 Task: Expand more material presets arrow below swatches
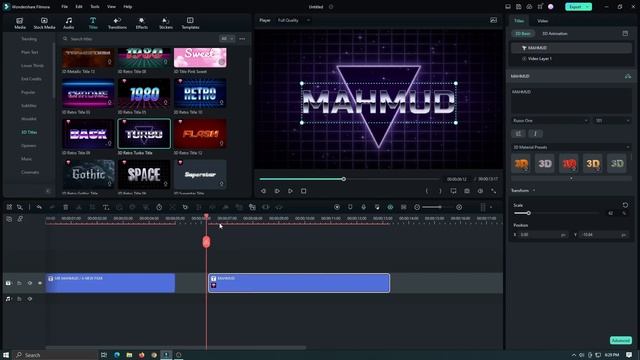(571, 178)
